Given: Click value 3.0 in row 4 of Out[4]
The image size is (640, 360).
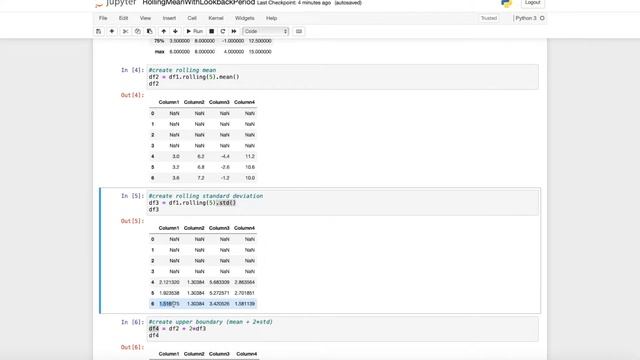Looking at the screenshot, I should click(176, 156).
